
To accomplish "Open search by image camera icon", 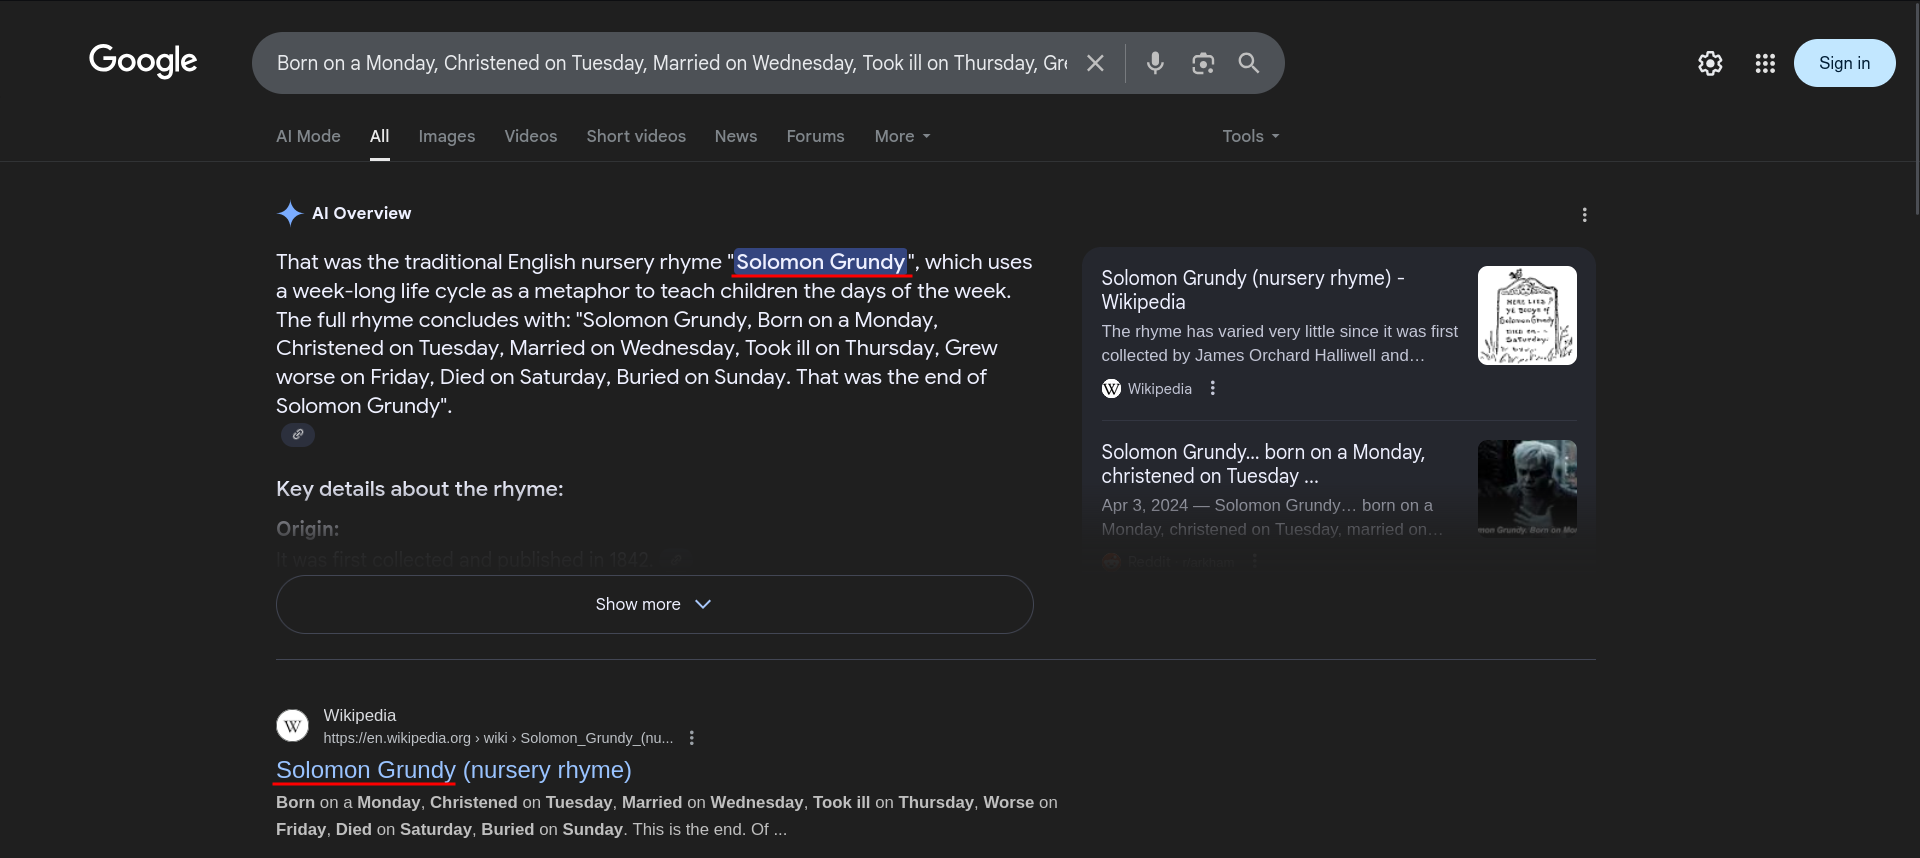I will [1203, 63].
